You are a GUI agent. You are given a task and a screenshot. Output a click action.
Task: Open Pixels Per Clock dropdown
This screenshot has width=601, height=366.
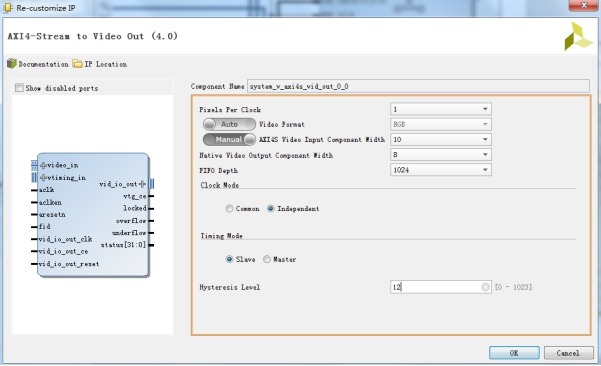[441, 109]
